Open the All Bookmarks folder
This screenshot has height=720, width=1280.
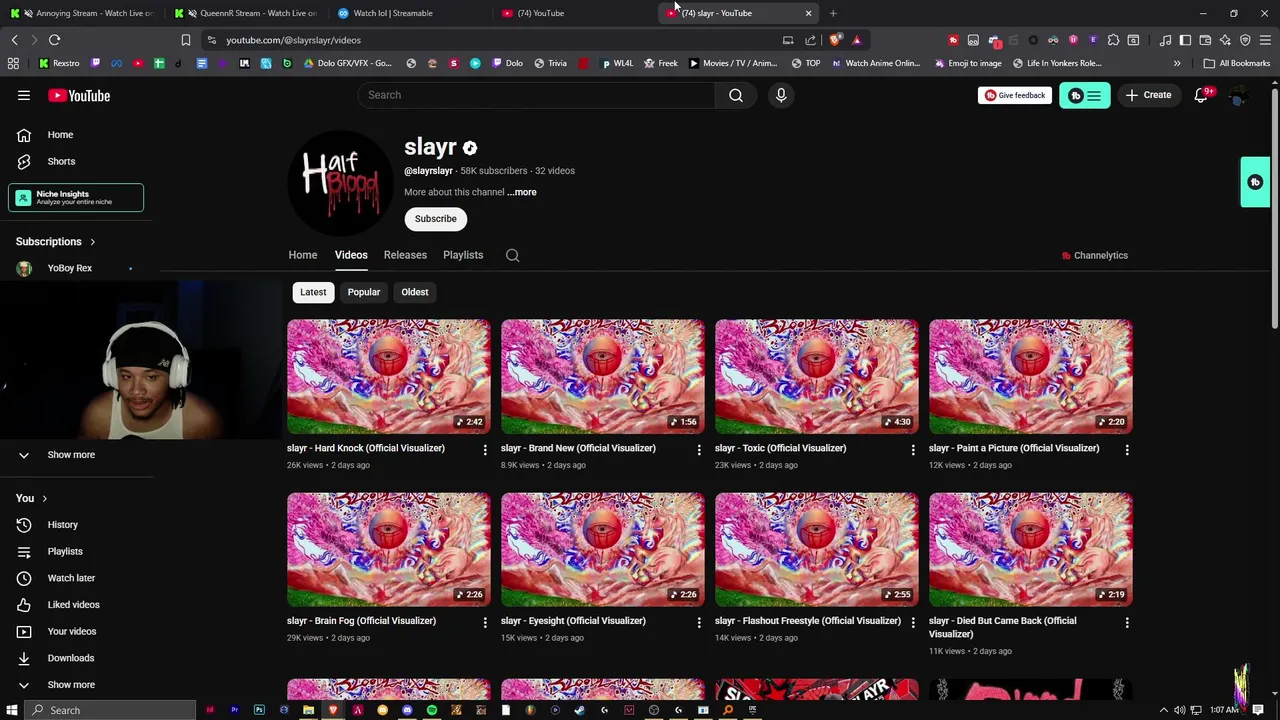[1237, 63]
